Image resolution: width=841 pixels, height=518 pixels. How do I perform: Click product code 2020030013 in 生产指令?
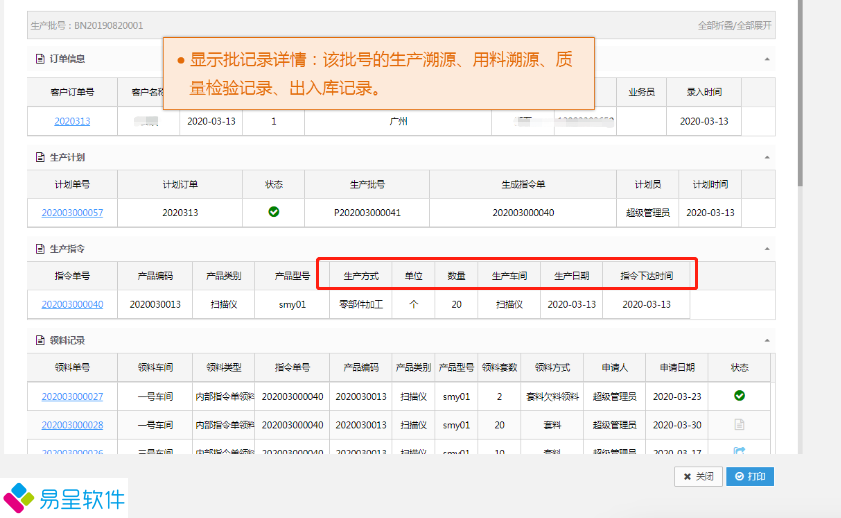[155, 305]
